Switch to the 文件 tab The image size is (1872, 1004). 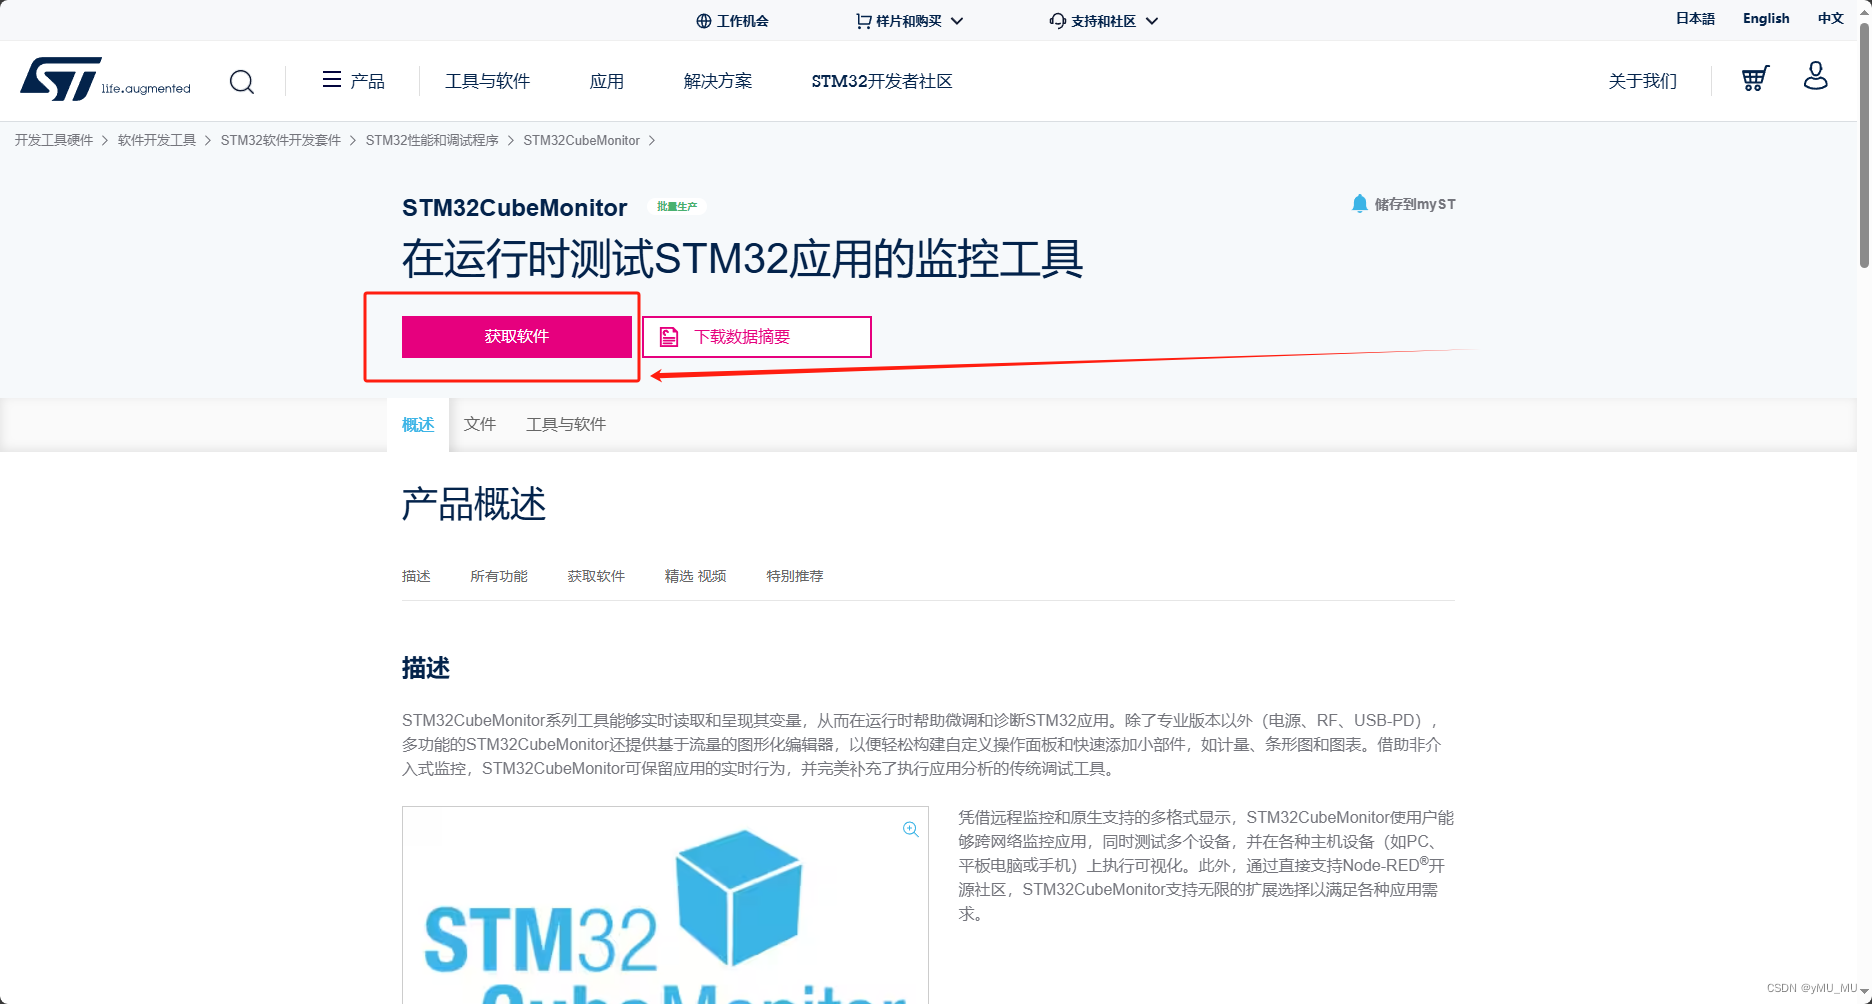(480, 424)
